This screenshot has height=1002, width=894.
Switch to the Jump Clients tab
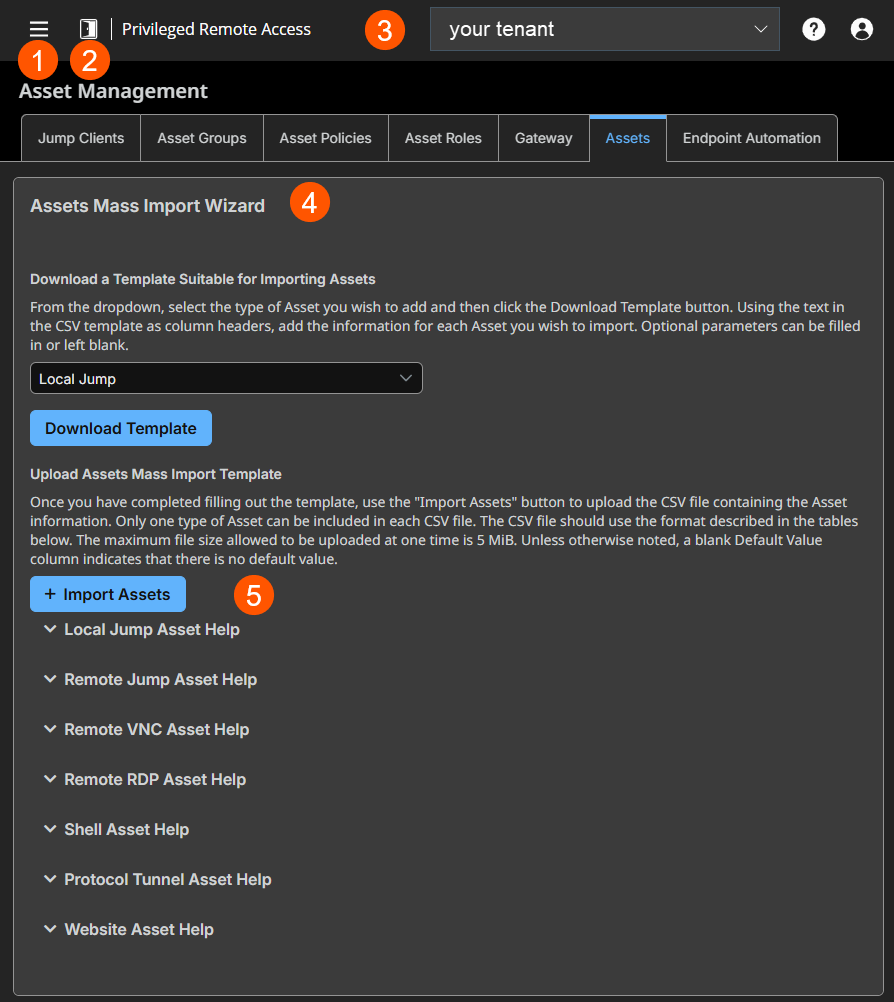80,138
